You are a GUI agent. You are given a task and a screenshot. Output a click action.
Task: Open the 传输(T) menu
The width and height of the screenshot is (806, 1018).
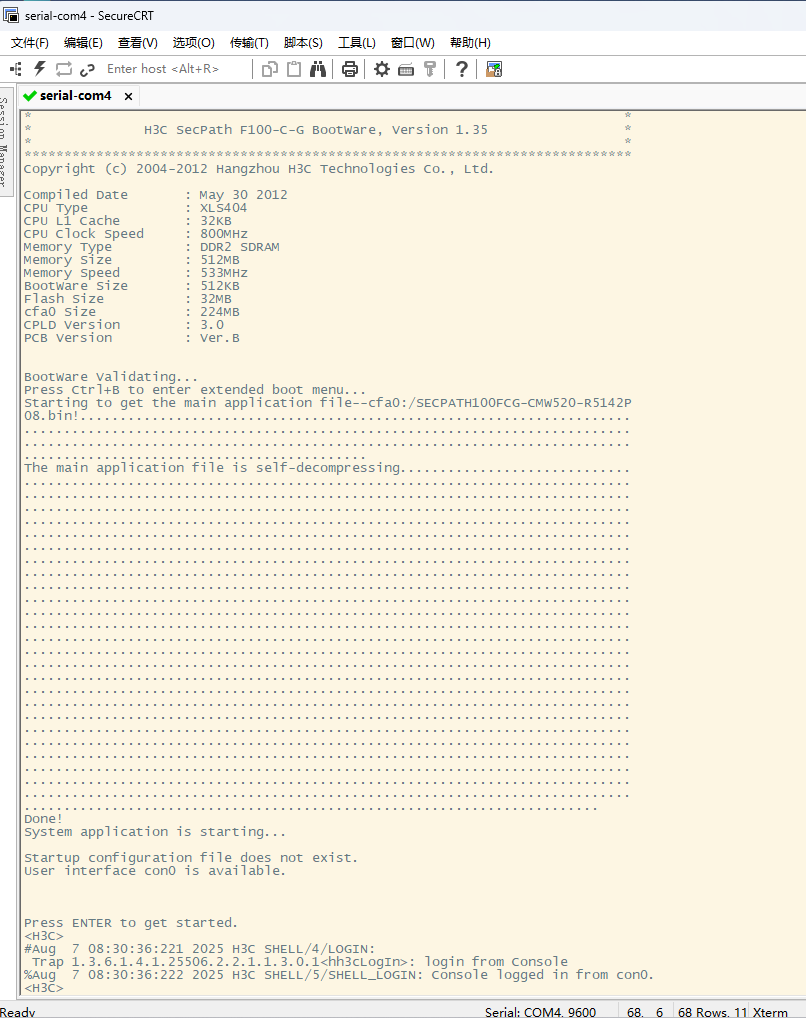[x=249, y=43]
